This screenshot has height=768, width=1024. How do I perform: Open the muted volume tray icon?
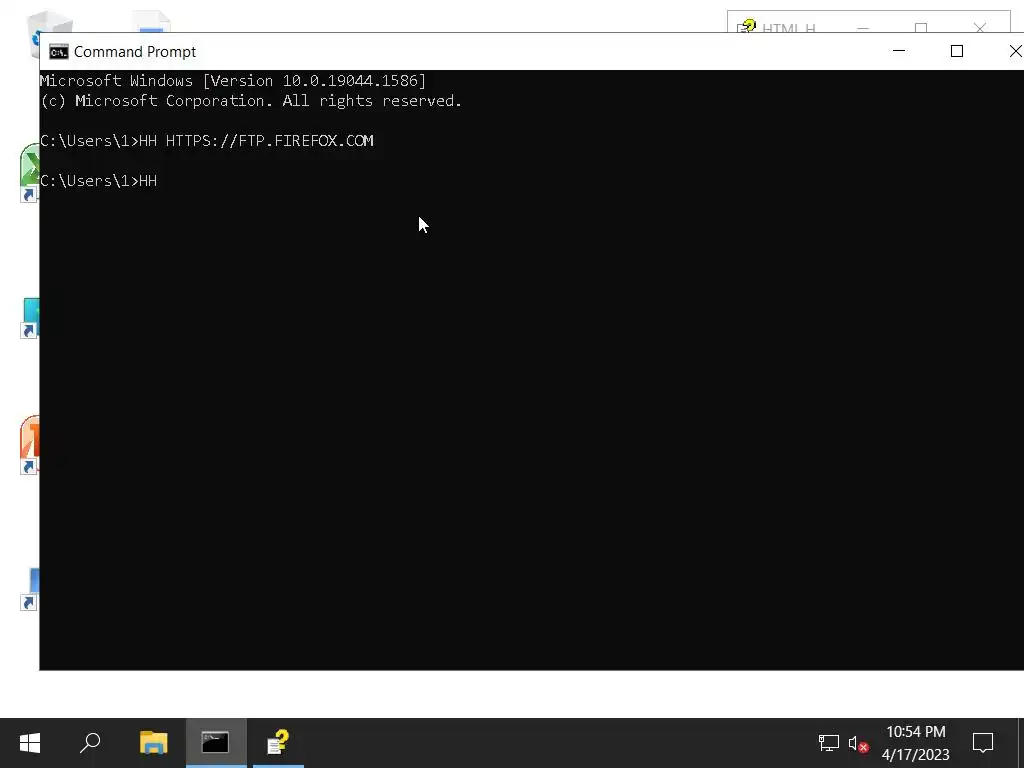coord(858,743)
